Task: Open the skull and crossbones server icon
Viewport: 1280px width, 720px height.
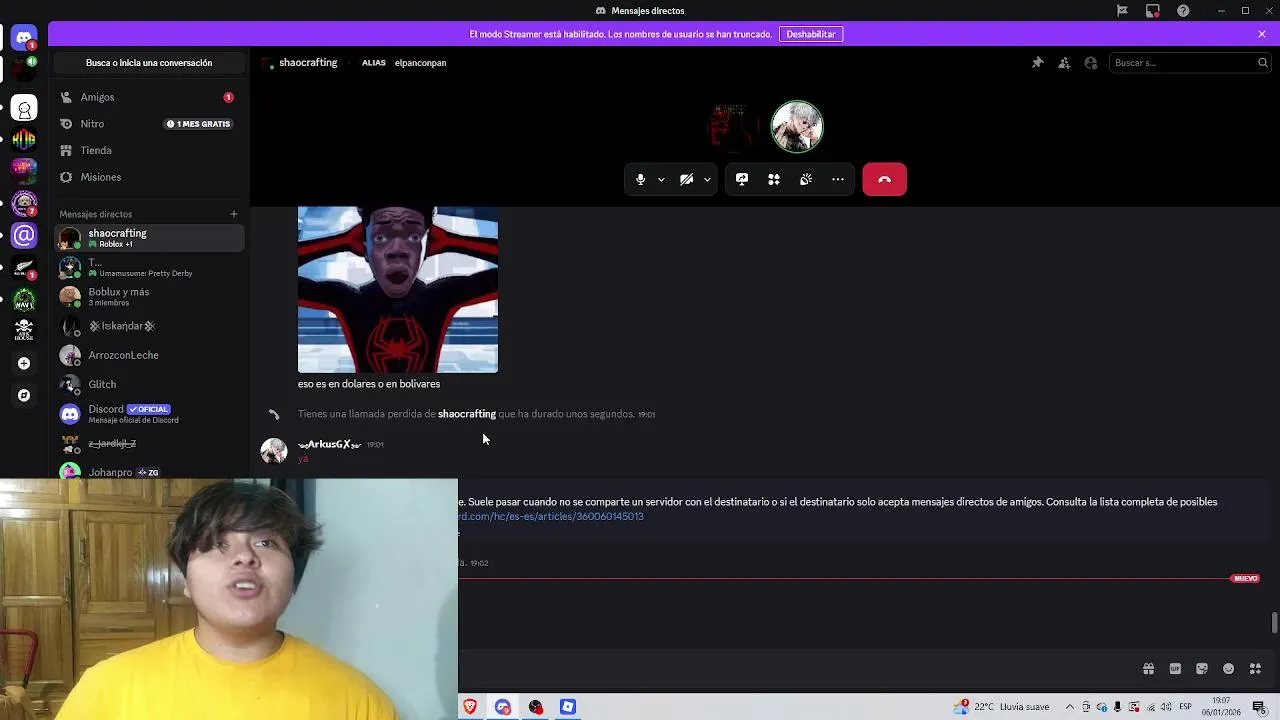Action: [x=24, y=330]
